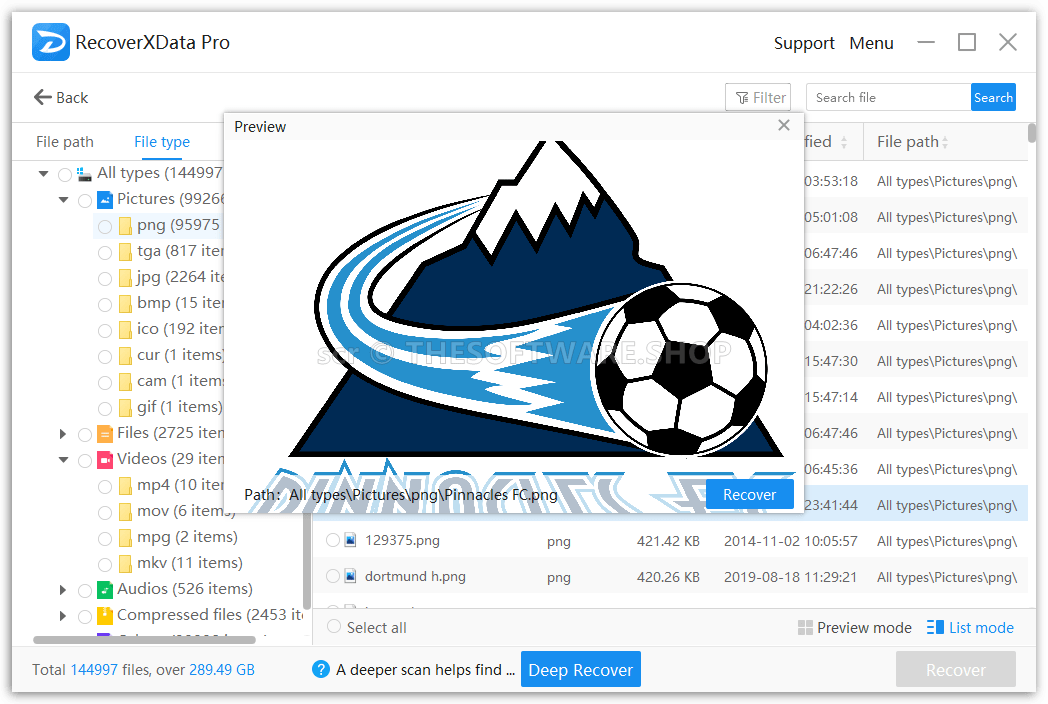Click the RecoverXData Pro logo icon
This screenshot has height=704, width=1048.
pos(51,42)
